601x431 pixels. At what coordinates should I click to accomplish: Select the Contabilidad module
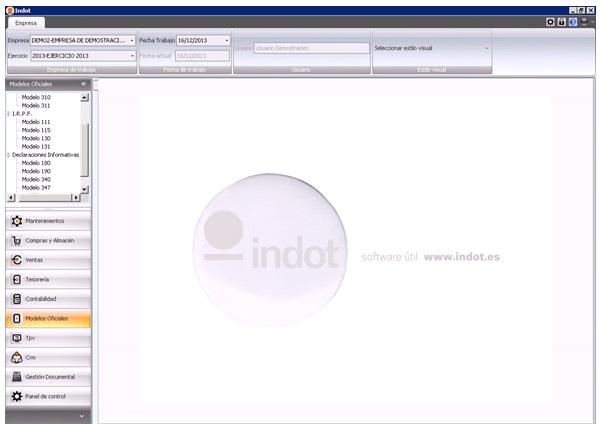[x=46, y=299]
